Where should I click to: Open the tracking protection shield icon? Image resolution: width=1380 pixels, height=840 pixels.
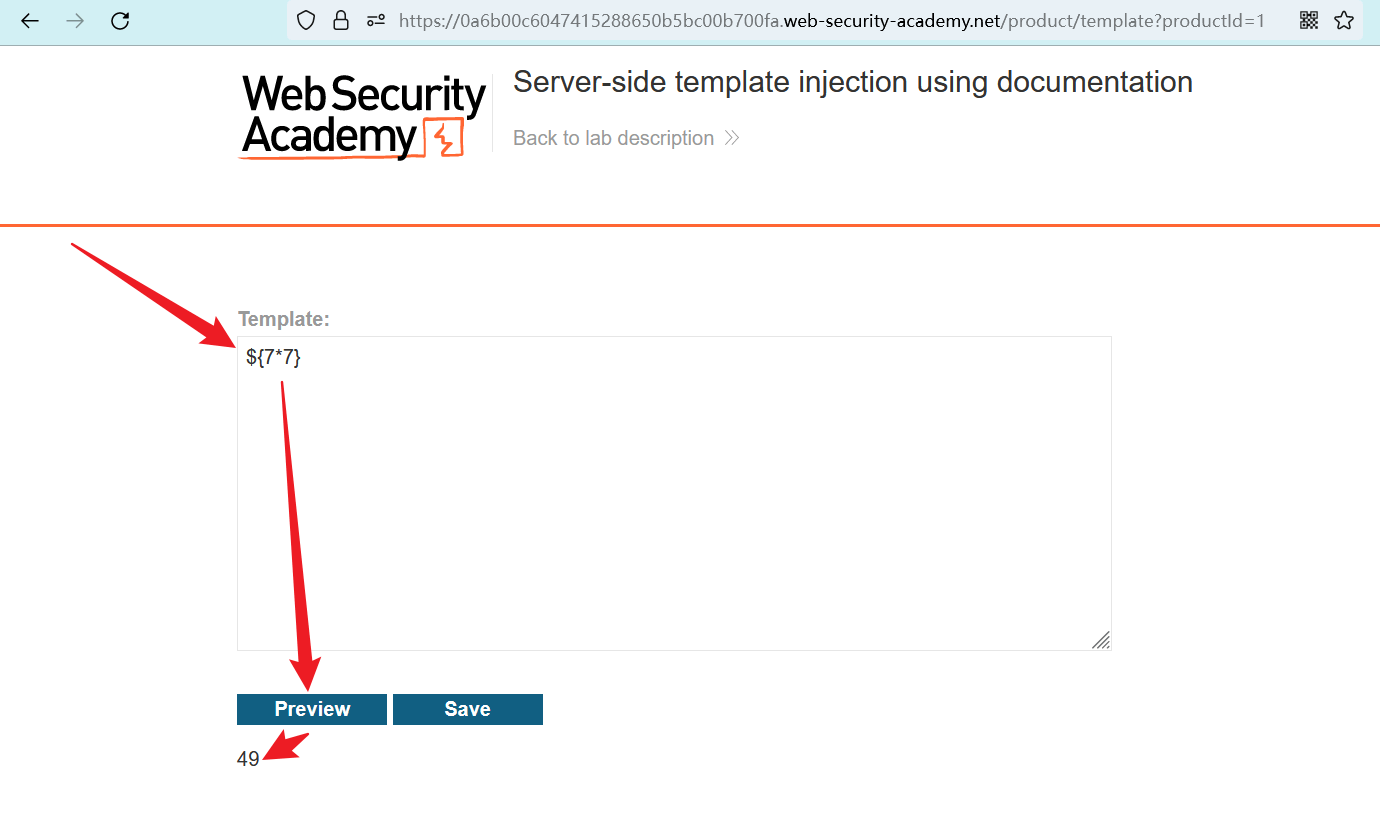(x=307, y=20)
